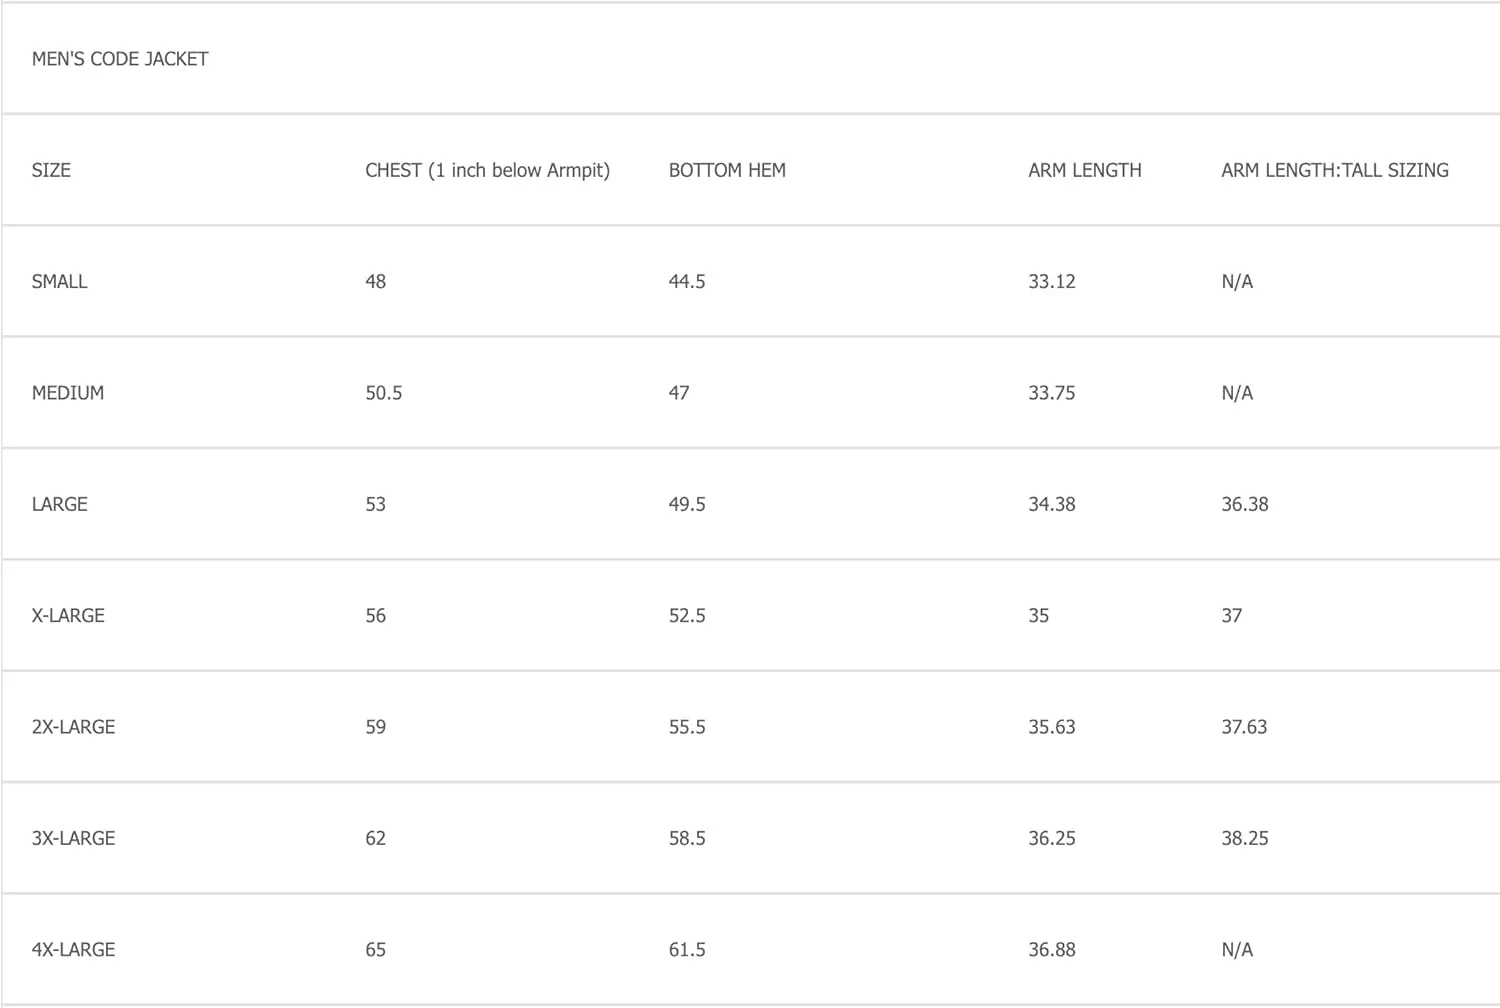1500x1008 pixels.
Task: Click the ARM LENGTH column header
Action: [x=1085, y=170]
